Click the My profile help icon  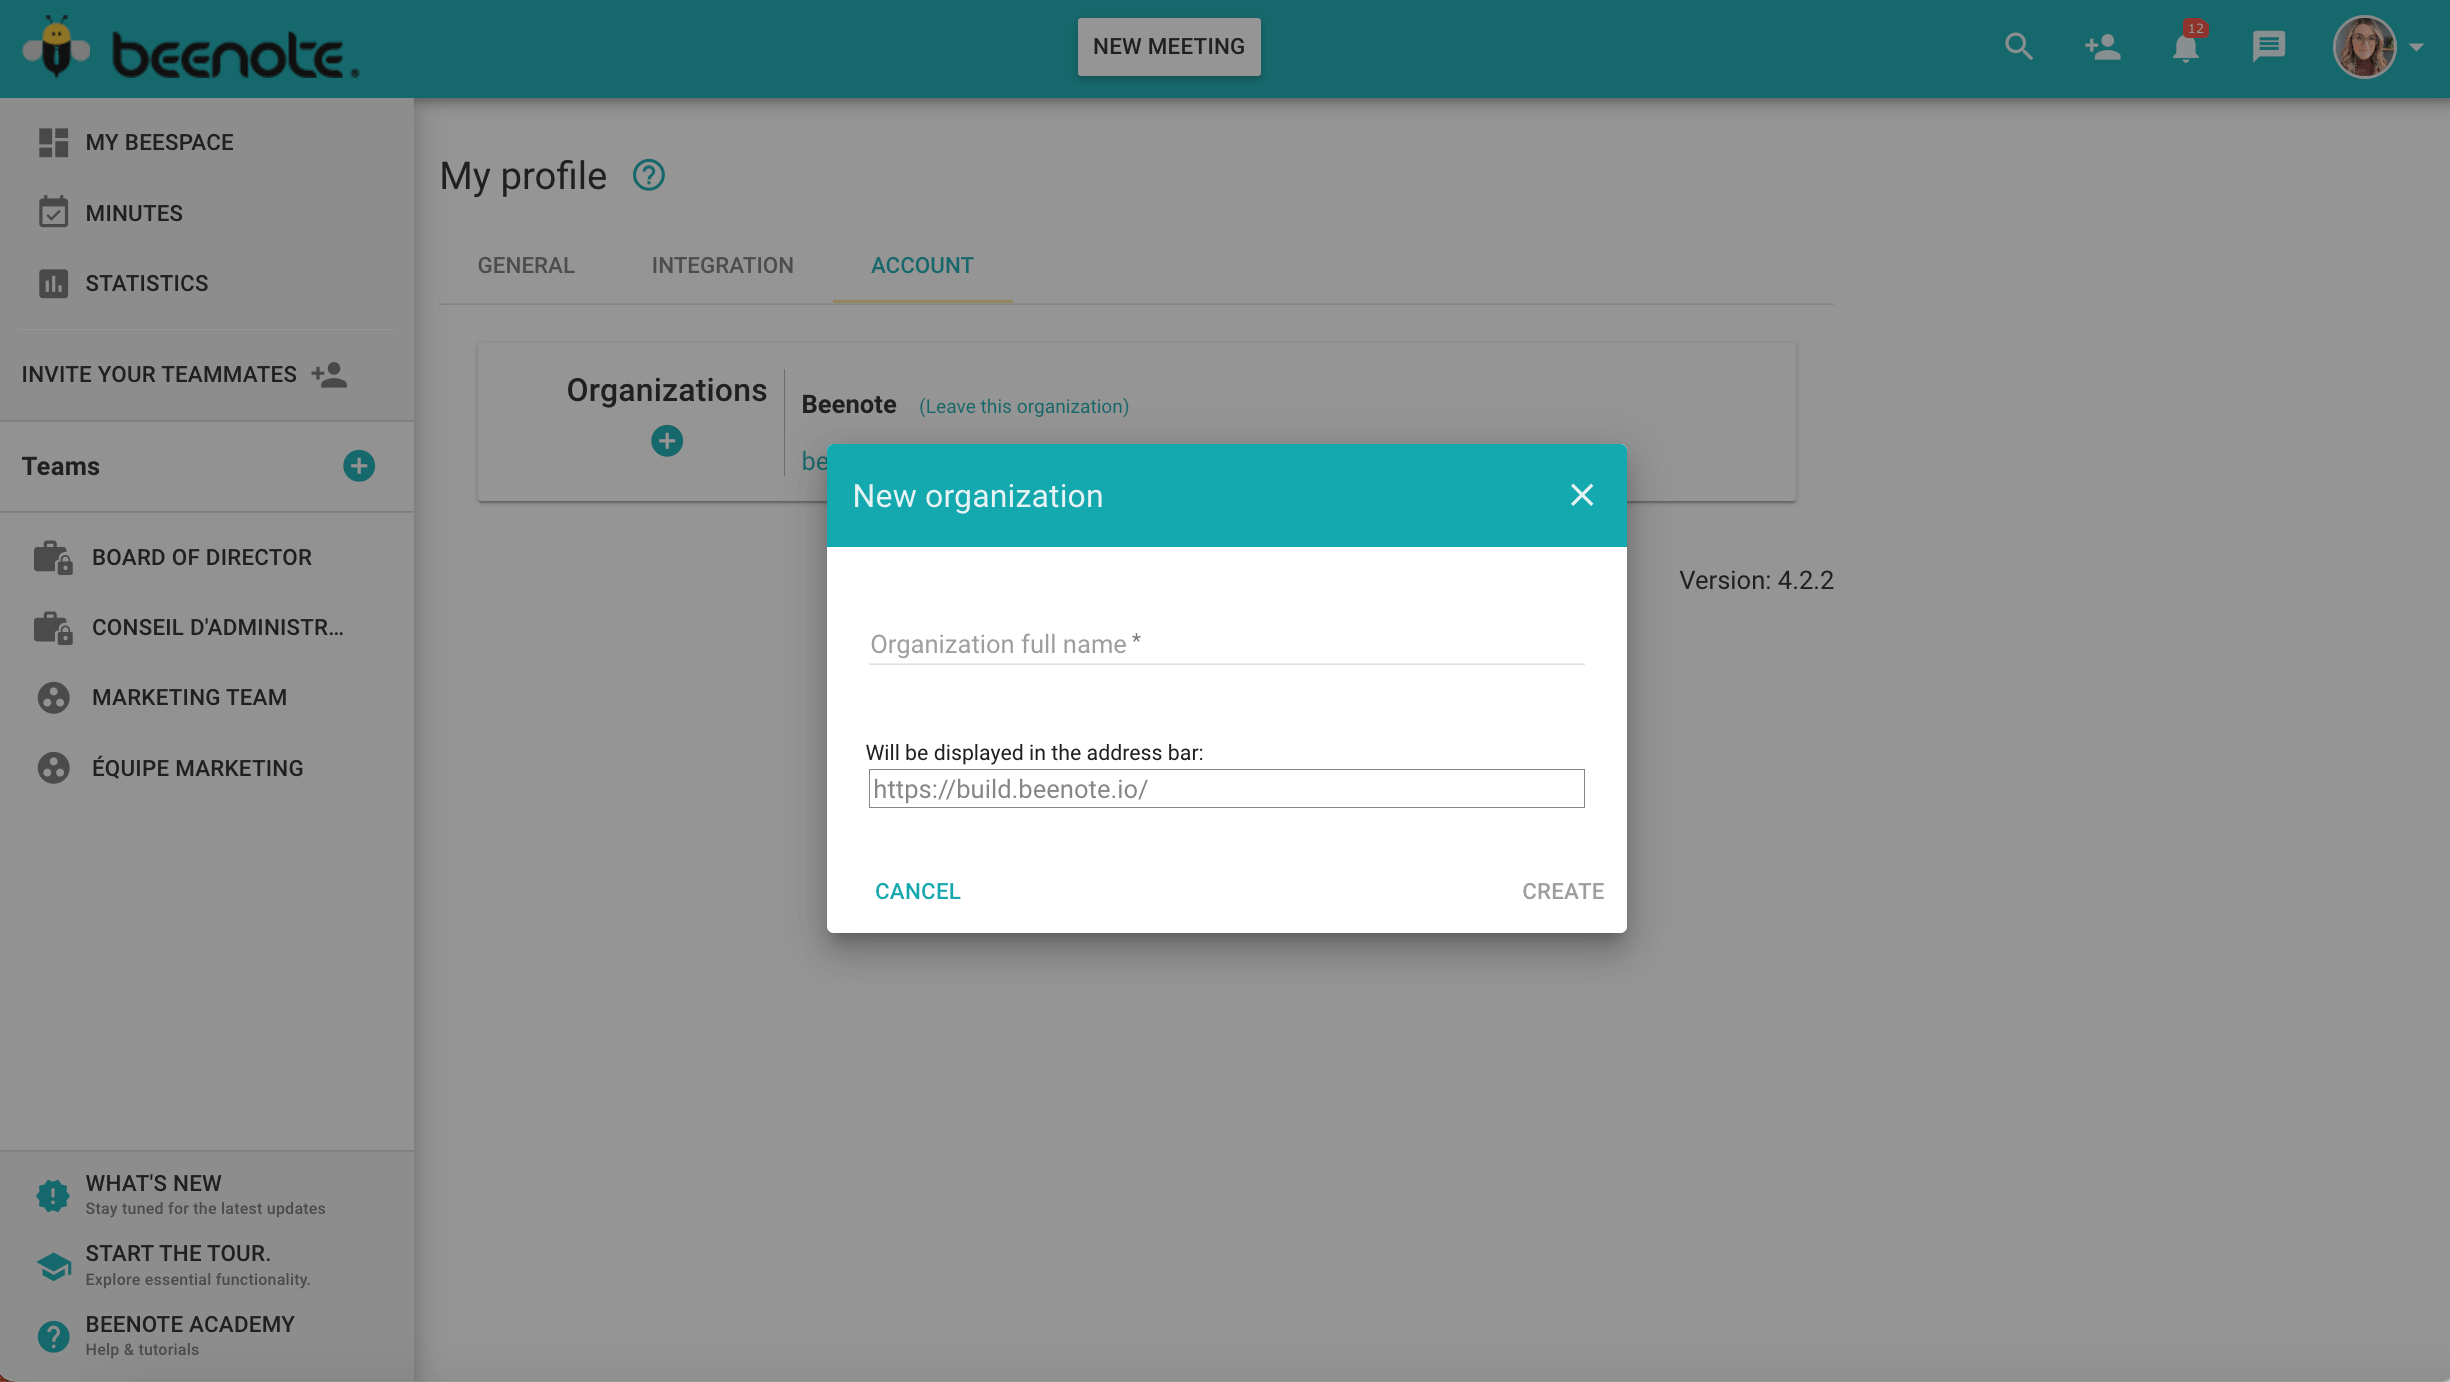point(649,175)
